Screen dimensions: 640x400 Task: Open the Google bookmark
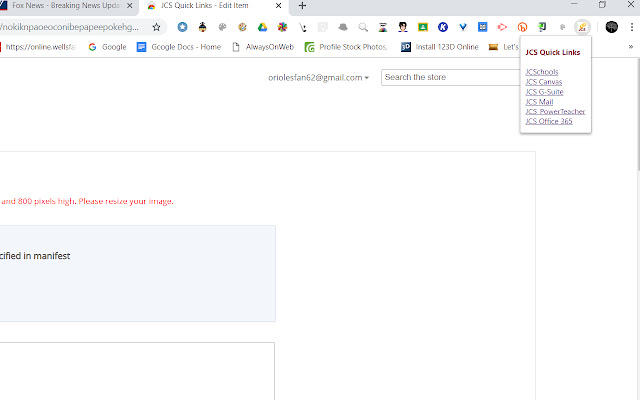pos(107,47)
